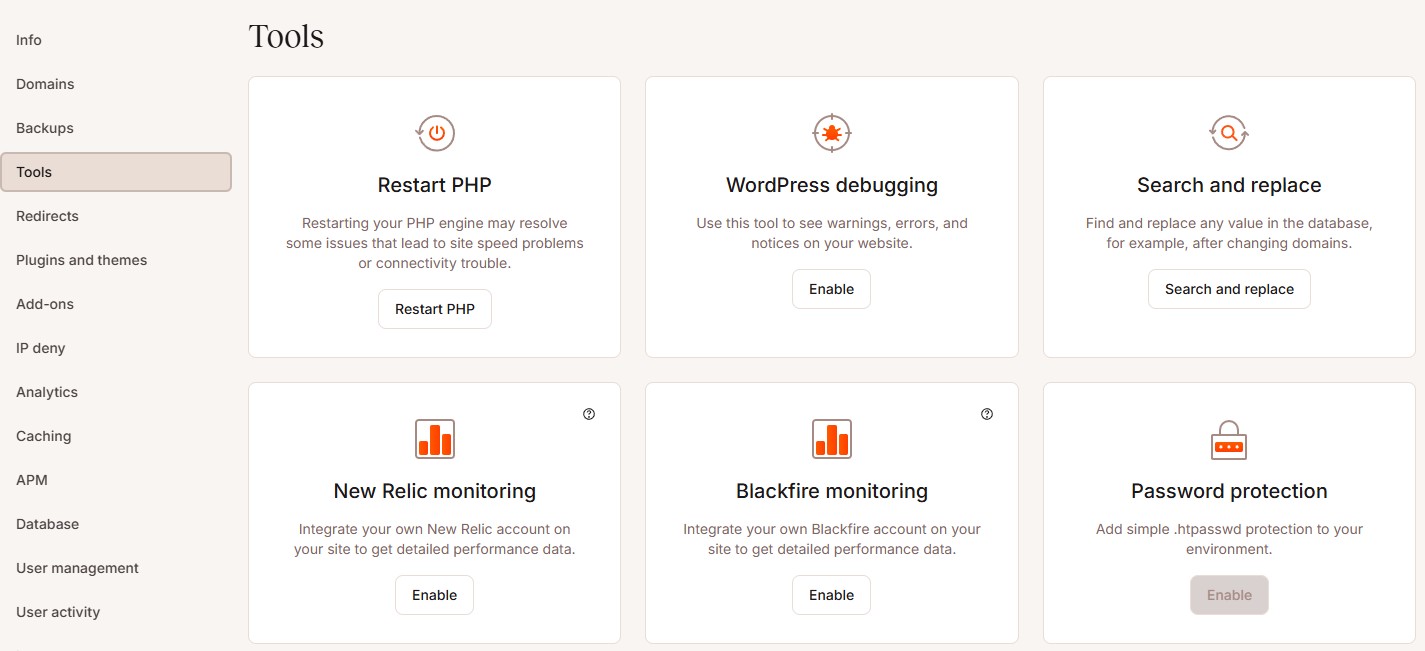Viewport: 1425px width, 651px height.
Task: Click the Password protection title
Action: click(x=1229, y=491)
